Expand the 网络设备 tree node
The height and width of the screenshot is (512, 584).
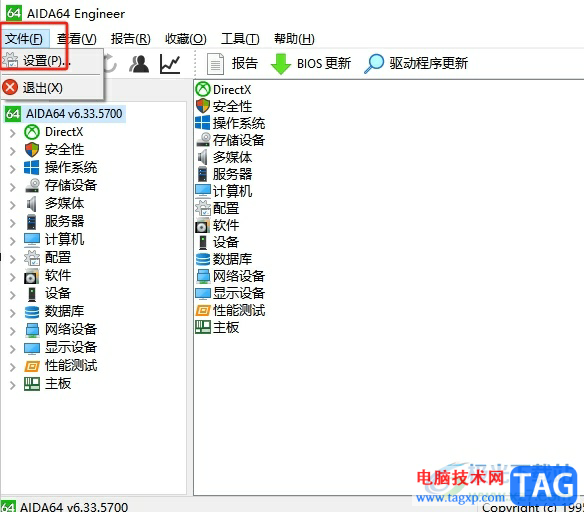click(12, 330)
